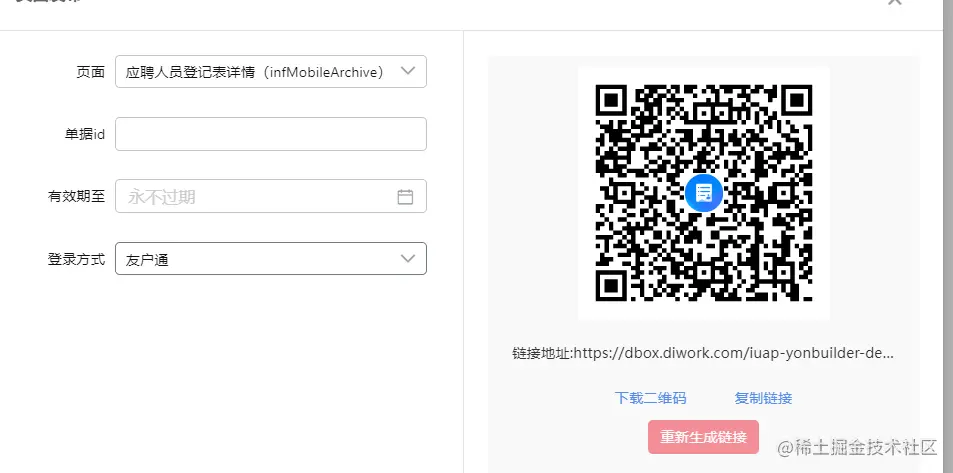Screen dimensions: 953x473
Task: Click the 重新生成链接 button
Action: [x=703, y=437]
